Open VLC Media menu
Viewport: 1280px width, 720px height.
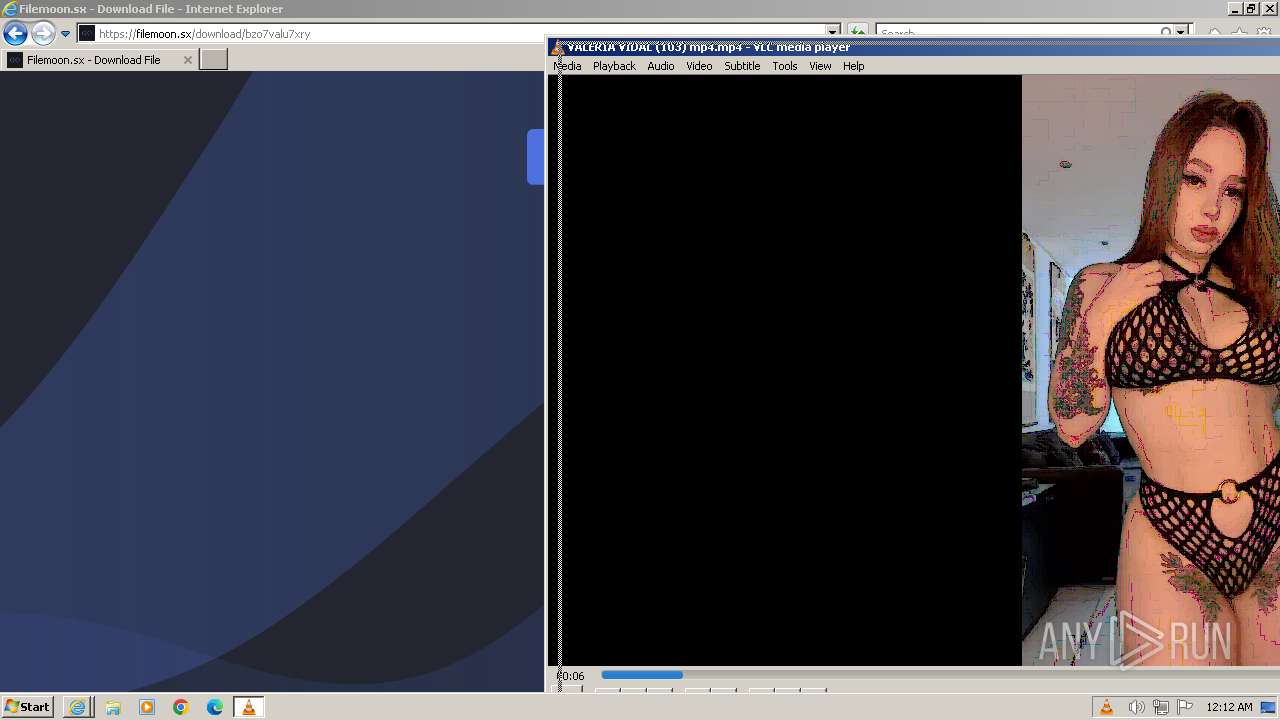click(567, 66)
